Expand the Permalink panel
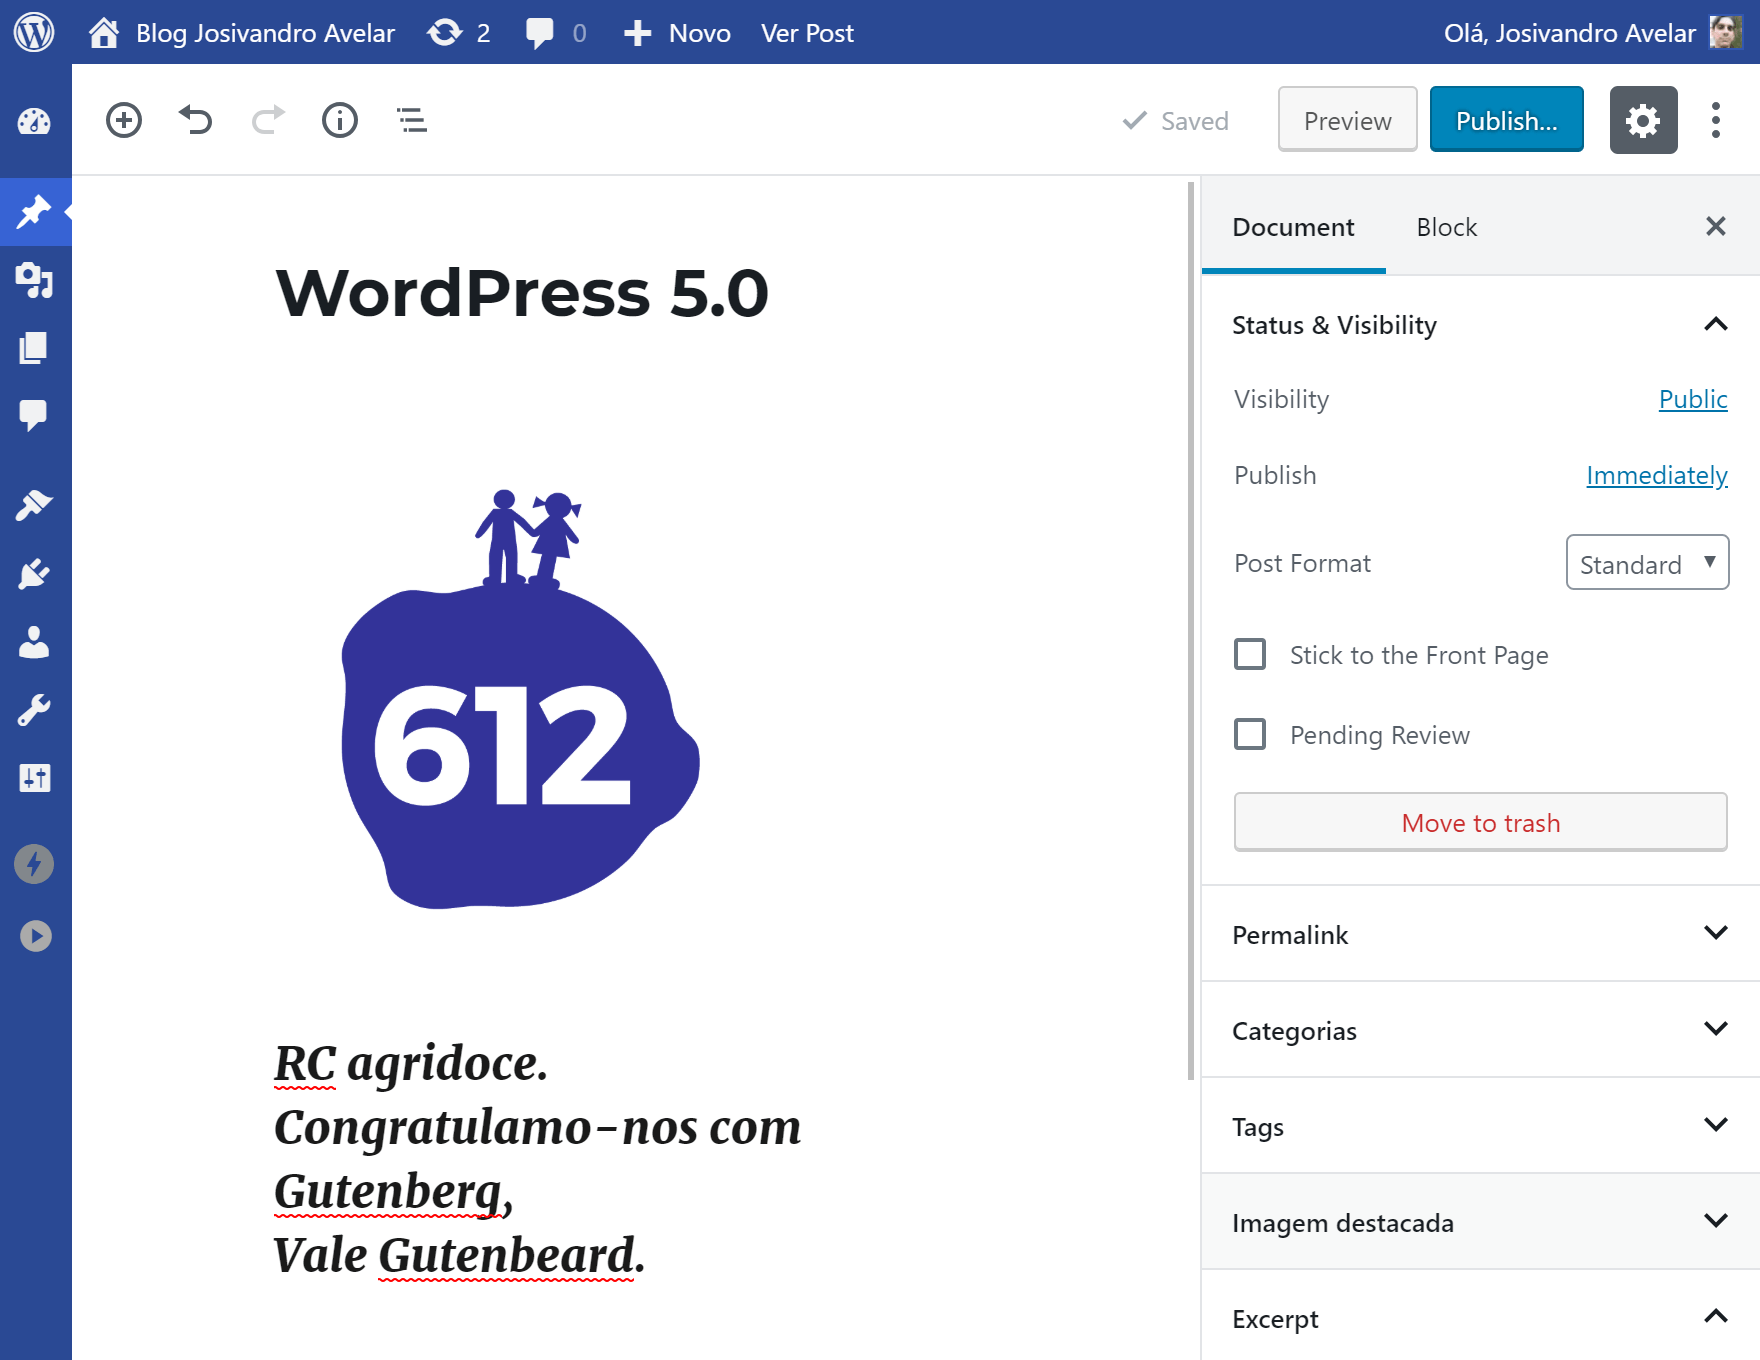Image resolution: width=1760 pixels, height=1360 pixels. 1481,934
